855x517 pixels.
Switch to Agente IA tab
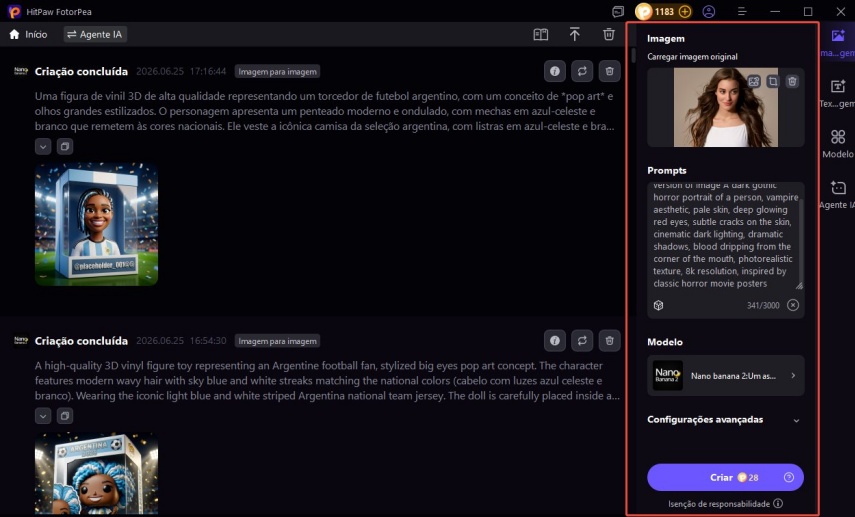(x=95, y=34)
